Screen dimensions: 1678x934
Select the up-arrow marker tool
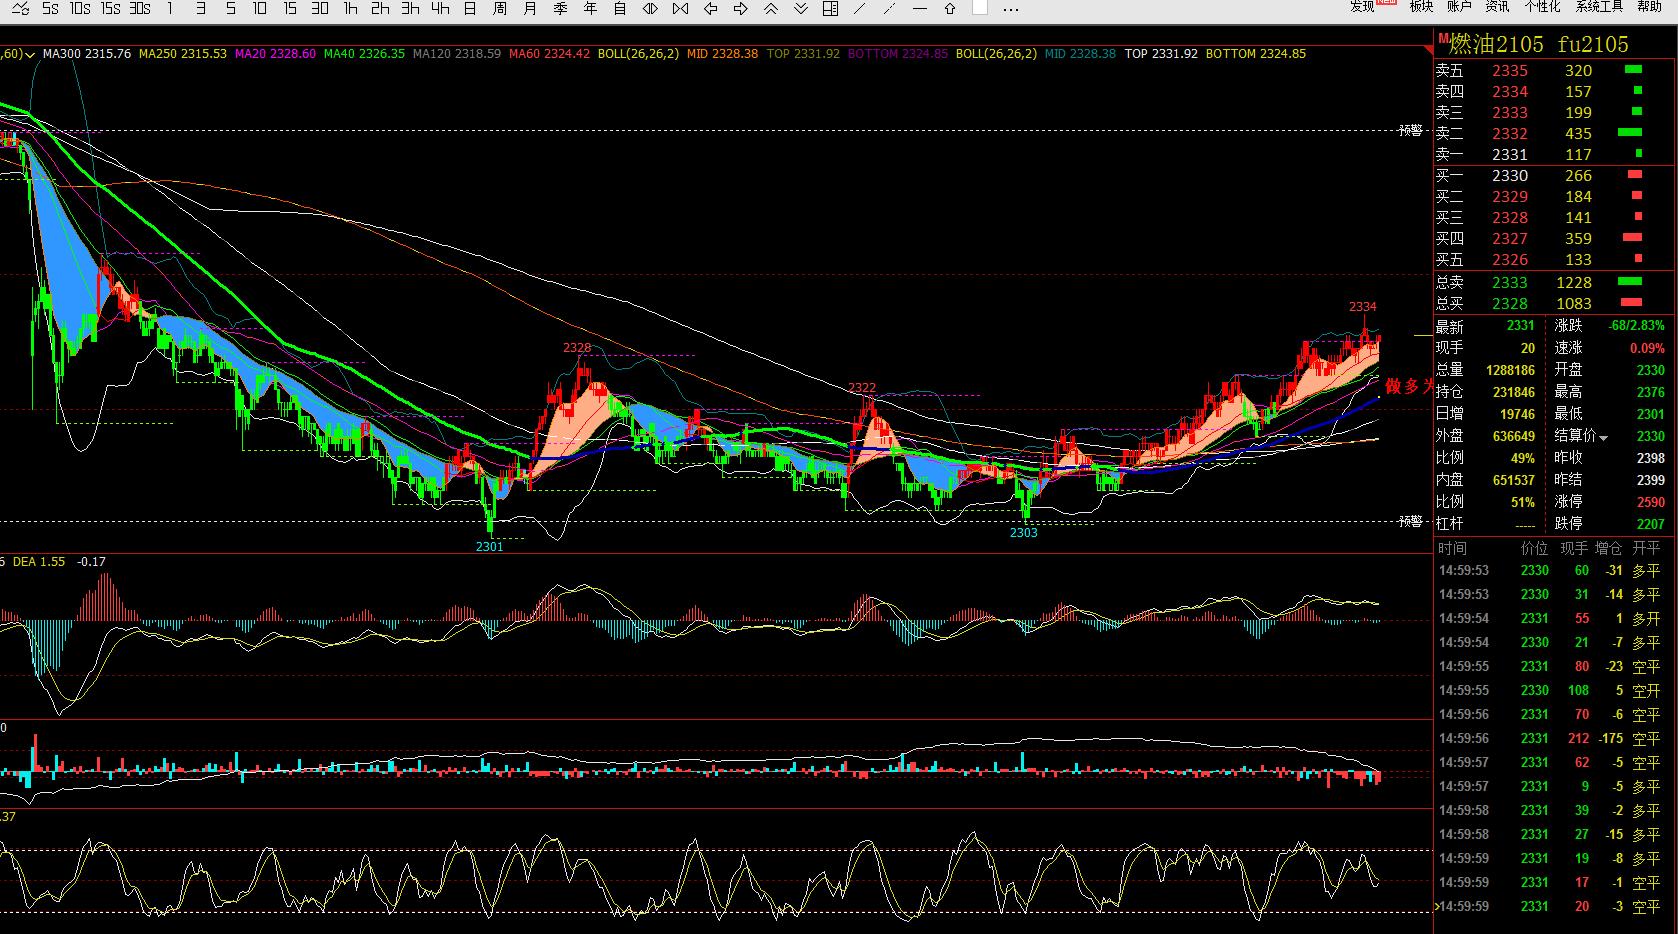[950, 8]
